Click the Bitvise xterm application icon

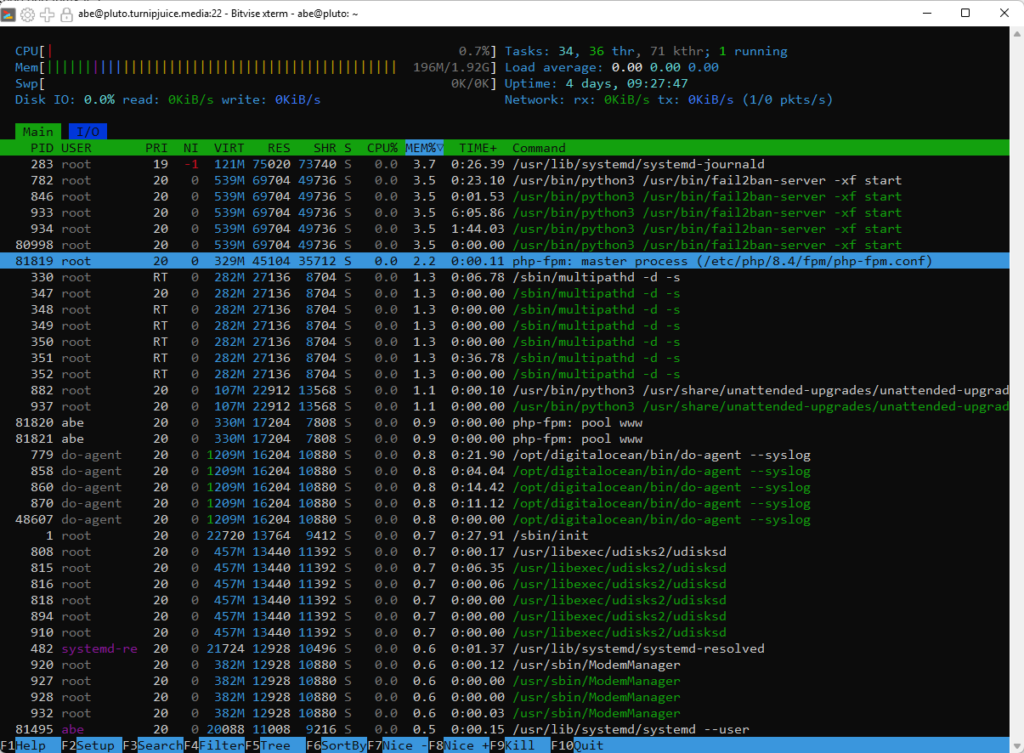[9, 14]
